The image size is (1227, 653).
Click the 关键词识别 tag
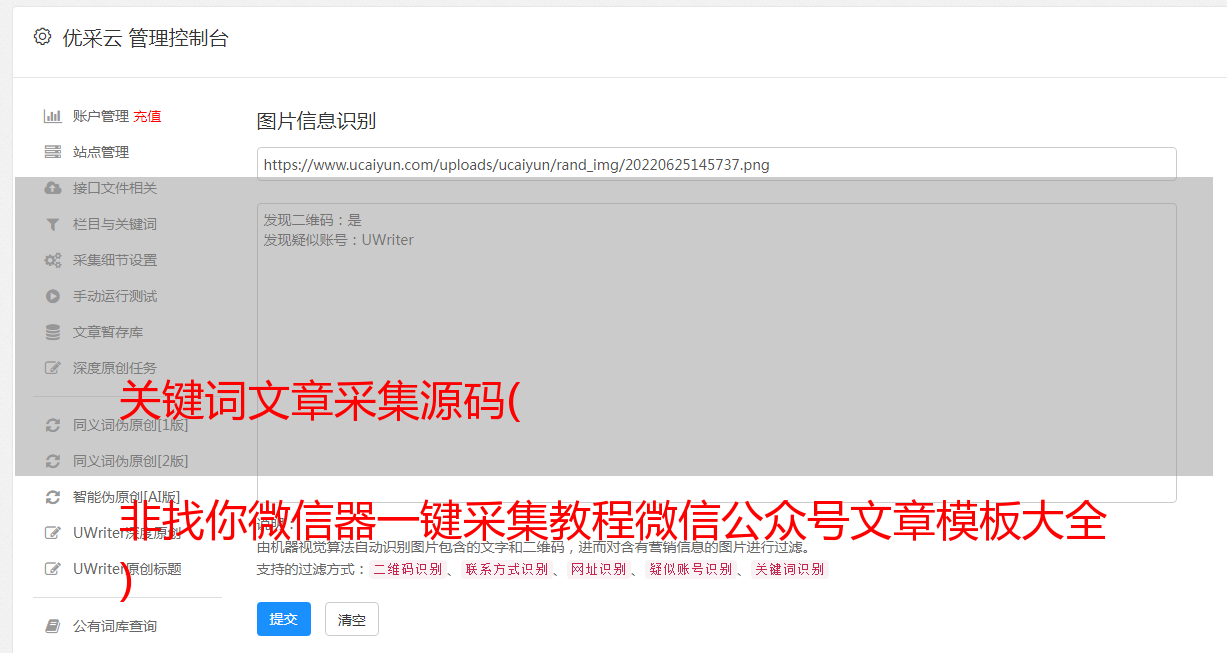click(x=790, y=569)
